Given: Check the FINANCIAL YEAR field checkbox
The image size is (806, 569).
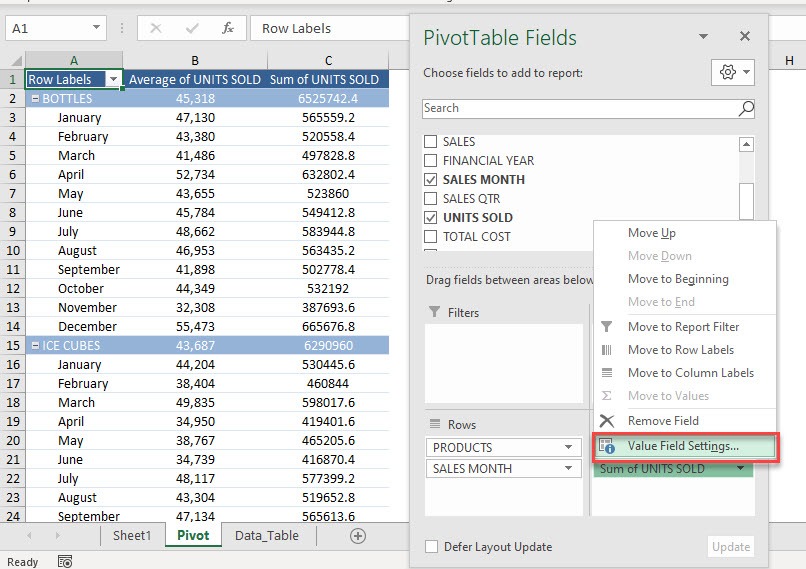Looking at the screenshot, I should [430, 160].
